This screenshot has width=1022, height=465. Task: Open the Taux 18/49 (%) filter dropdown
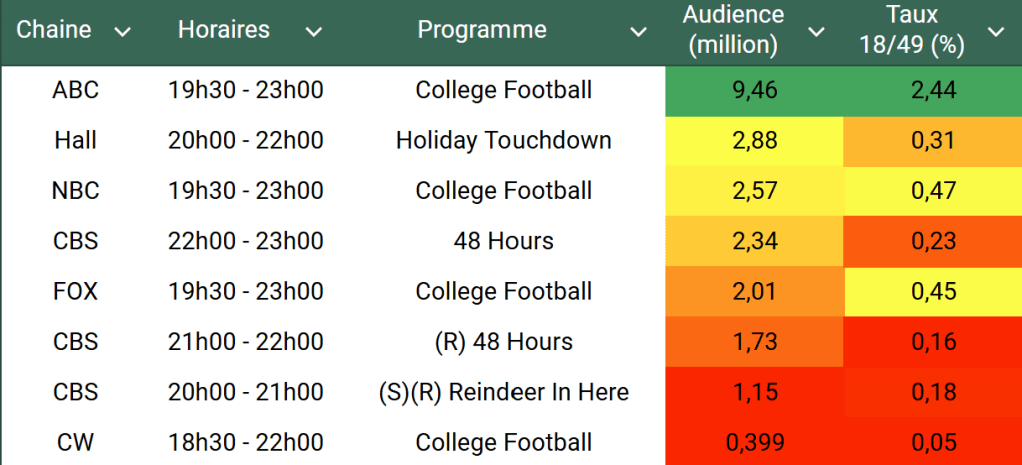tap(996, 32)
